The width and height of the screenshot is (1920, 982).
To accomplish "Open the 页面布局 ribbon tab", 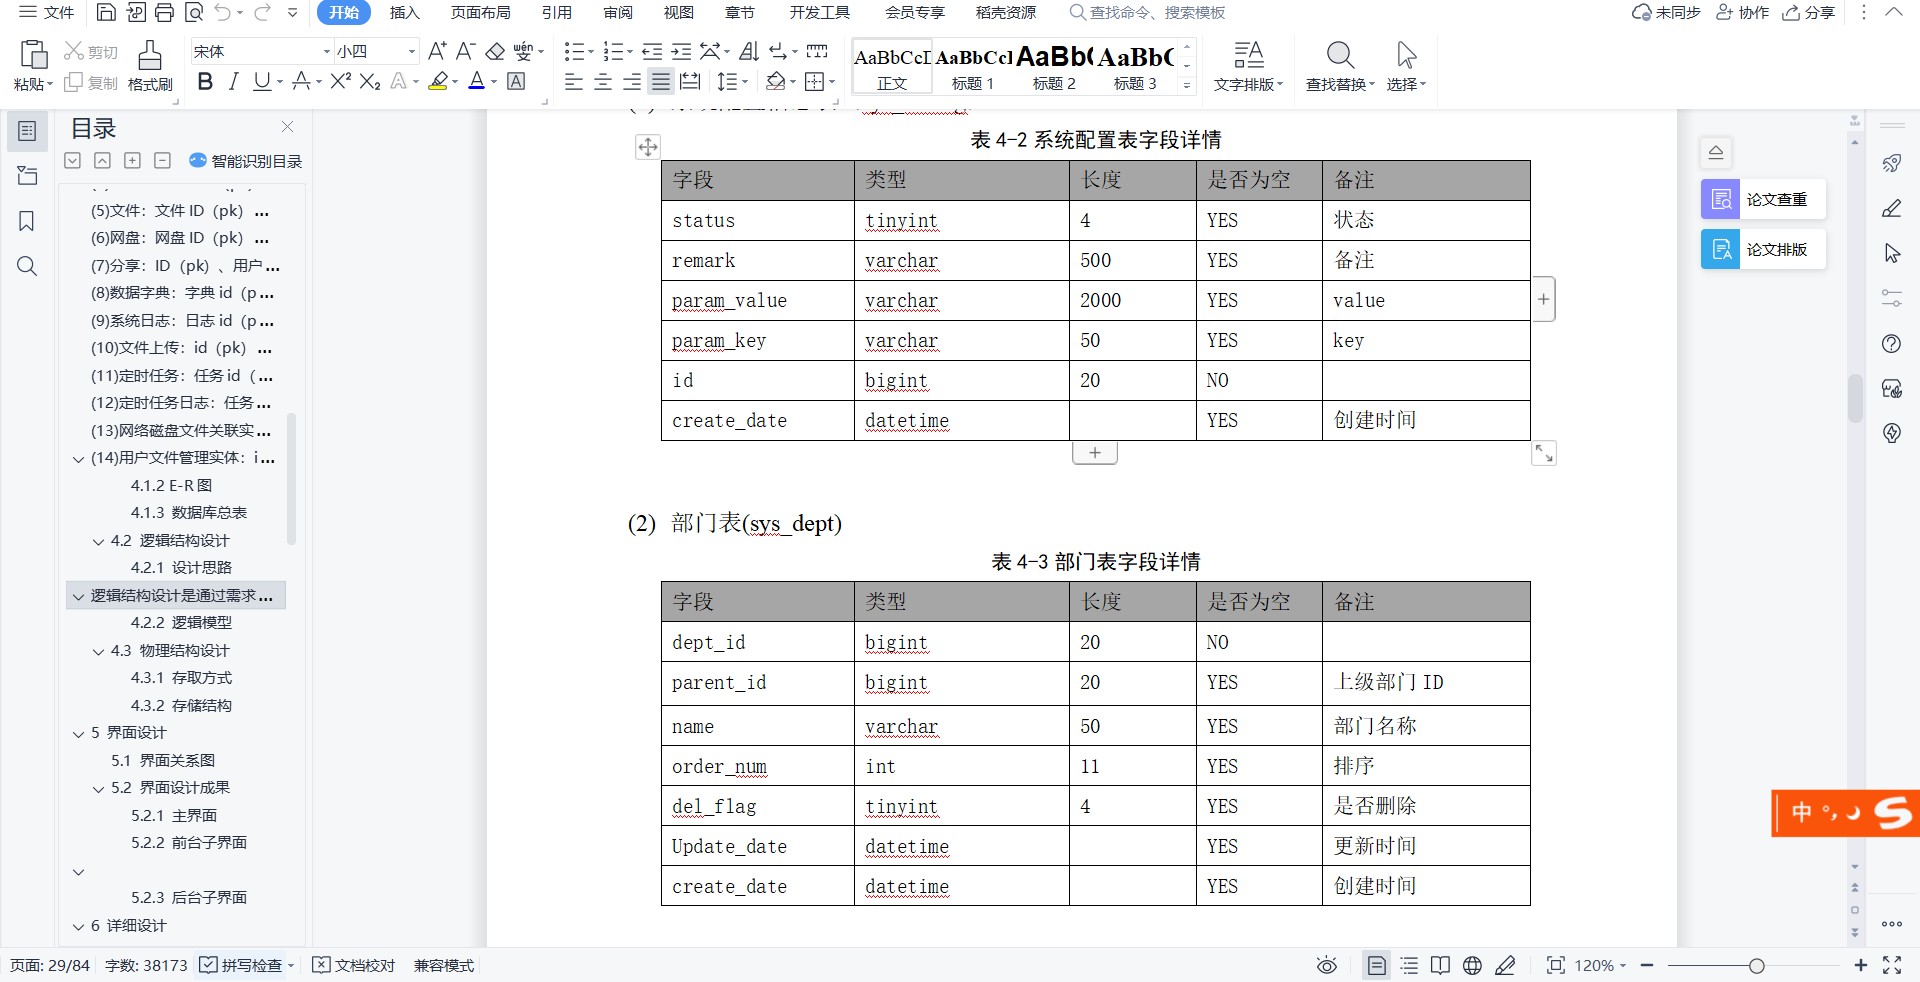I will pos(480,13).
